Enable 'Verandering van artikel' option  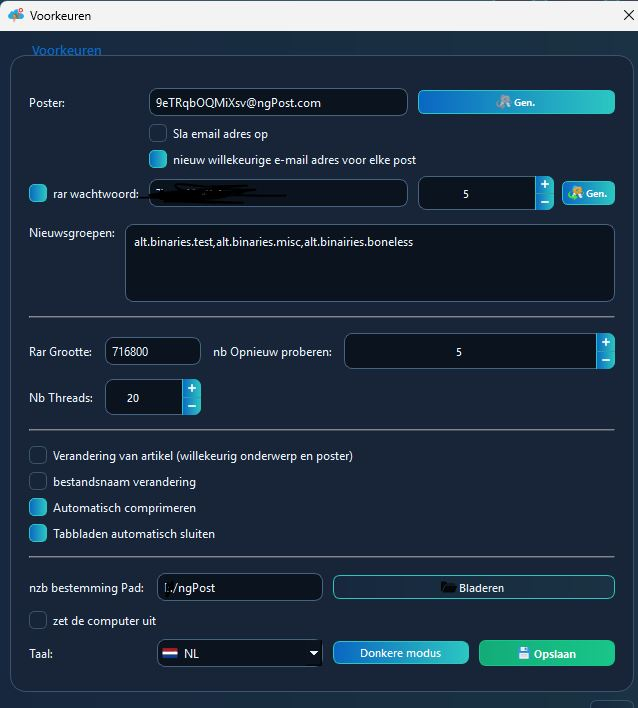coord(38,455)
